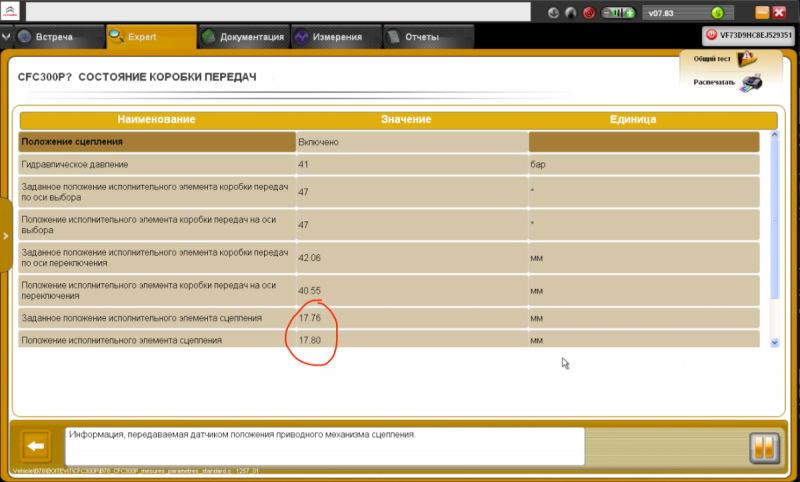This screenshot has width=800, height=482.
Task: Select Положение исполнительного элемента сцепления row
Action: (x=389, y=339)
